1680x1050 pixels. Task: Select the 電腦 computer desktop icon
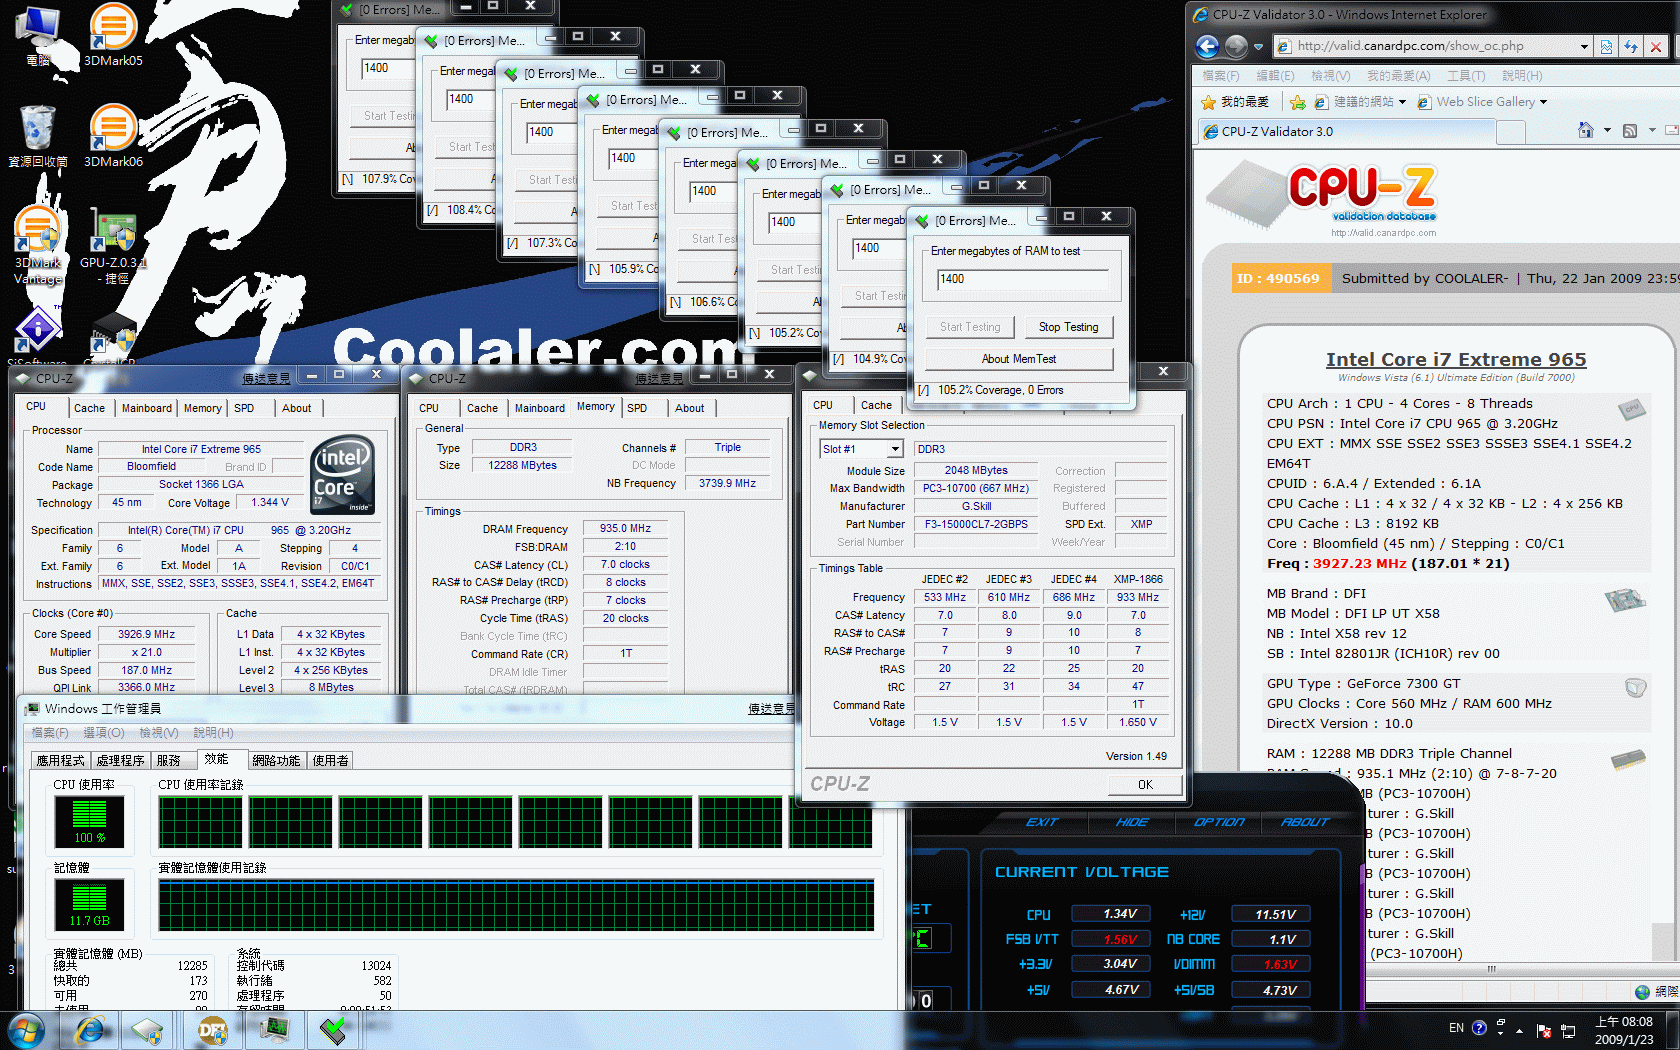(x=38, y=35)
